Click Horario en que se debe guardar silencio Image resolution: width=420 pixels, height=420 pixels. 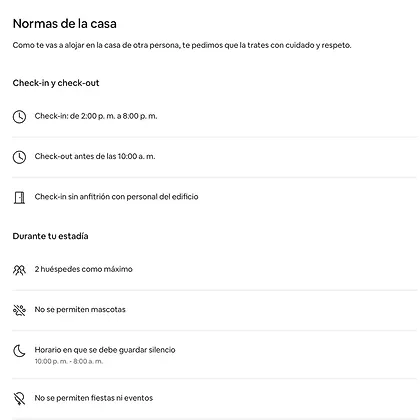tap(105, 350)
